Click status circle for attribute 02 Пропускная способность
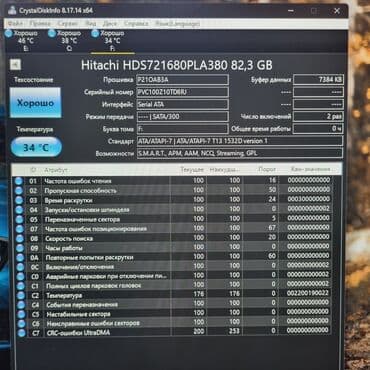Image resolution: width=370 pixels, height=370 pixels. click(x=19, y=190)
